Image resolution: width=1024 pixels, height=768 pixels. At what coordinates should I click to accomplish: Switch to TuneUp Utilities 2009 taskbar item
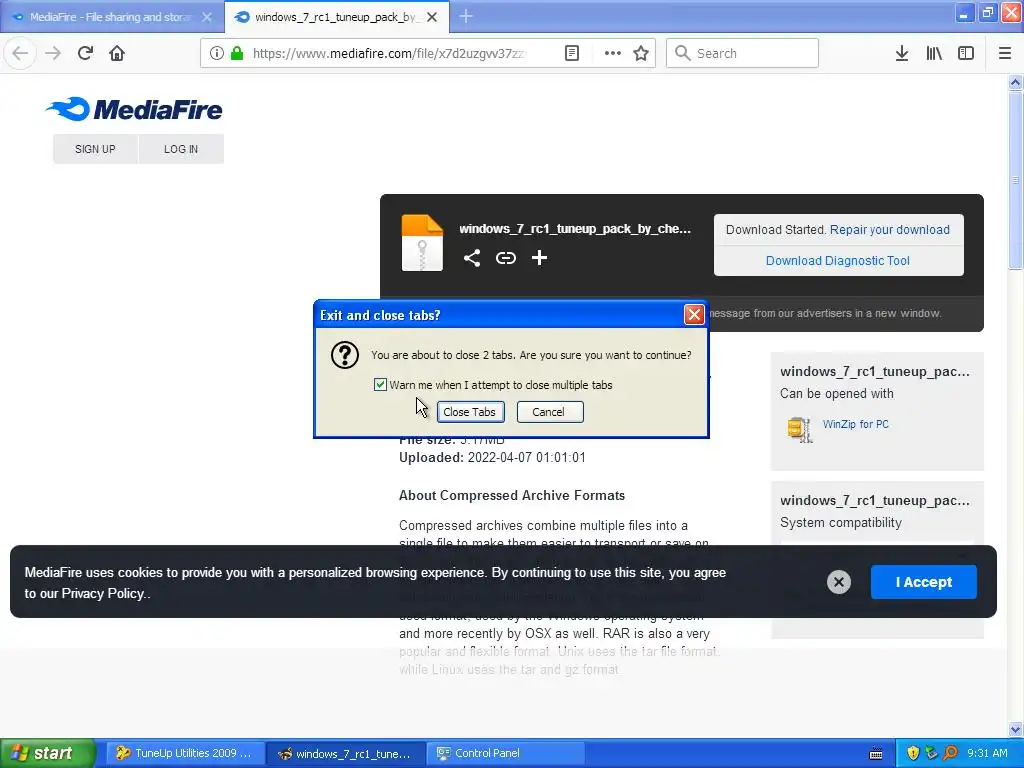[185, 753]
